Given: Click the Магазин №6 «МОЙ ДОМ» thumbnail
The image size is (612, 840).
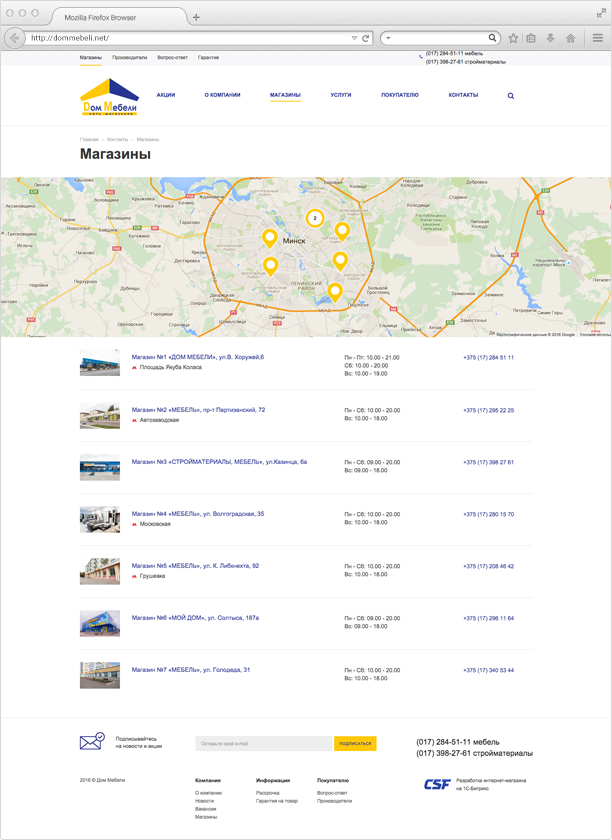Looking at the screenshot, I should tap(100, 623).
